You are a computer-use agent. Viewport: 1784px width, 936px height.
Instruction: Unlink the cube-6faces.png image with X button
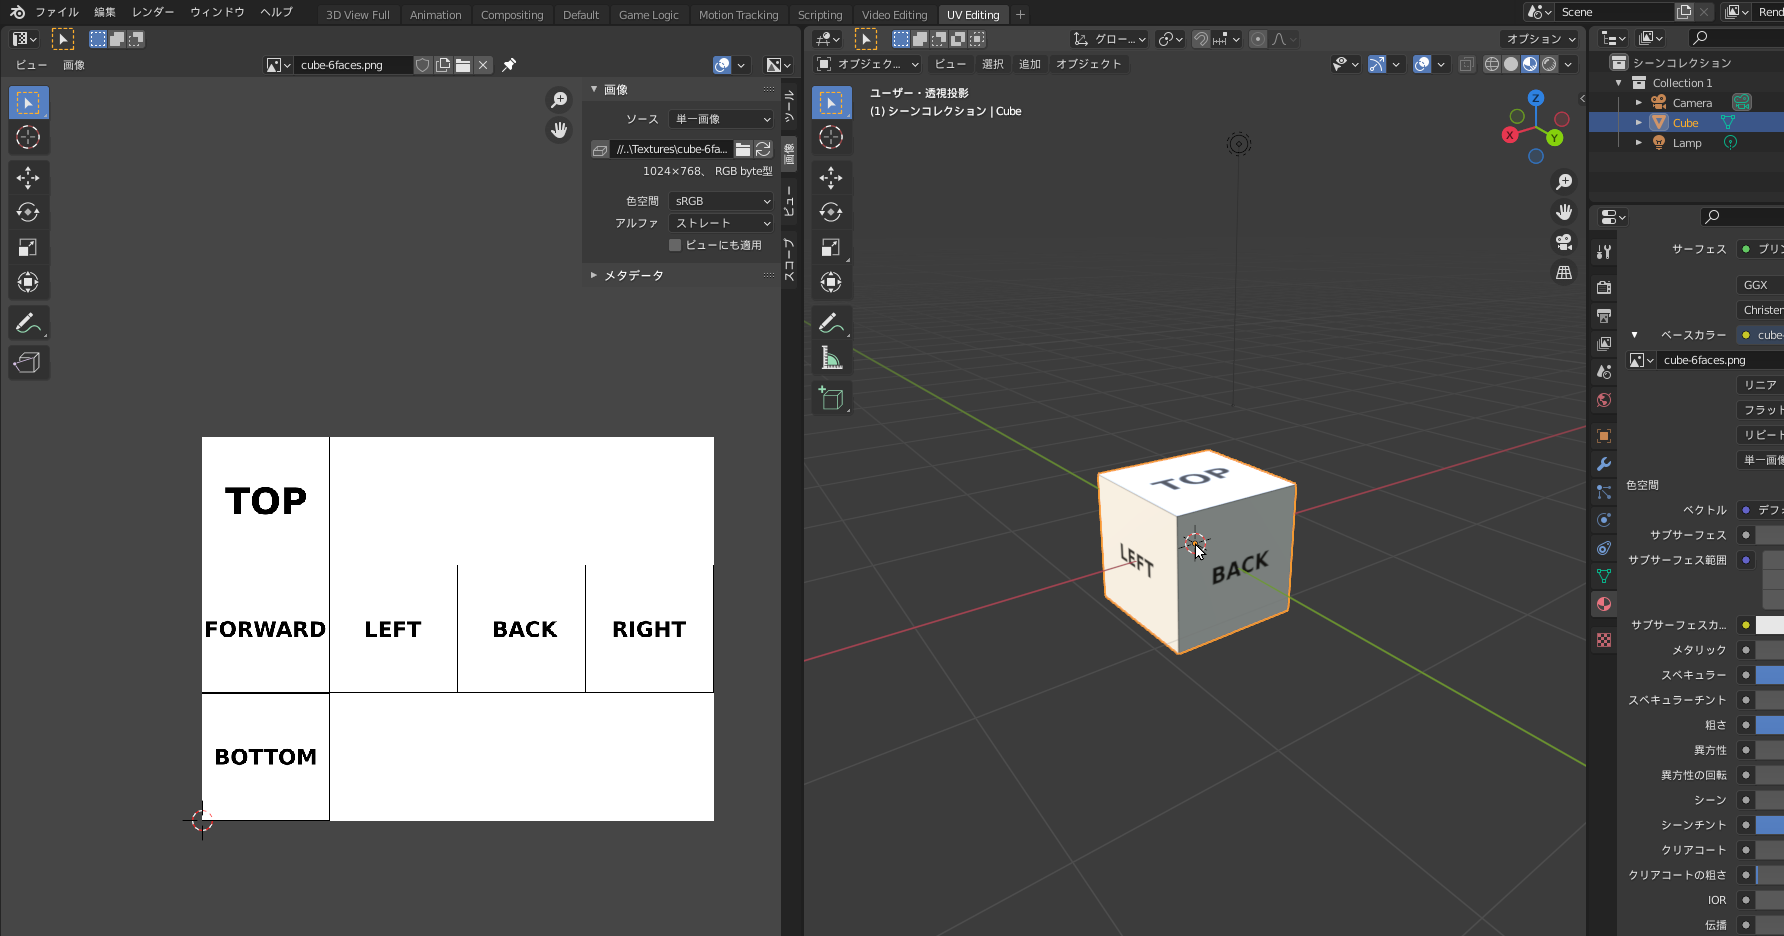coord(483,65)
